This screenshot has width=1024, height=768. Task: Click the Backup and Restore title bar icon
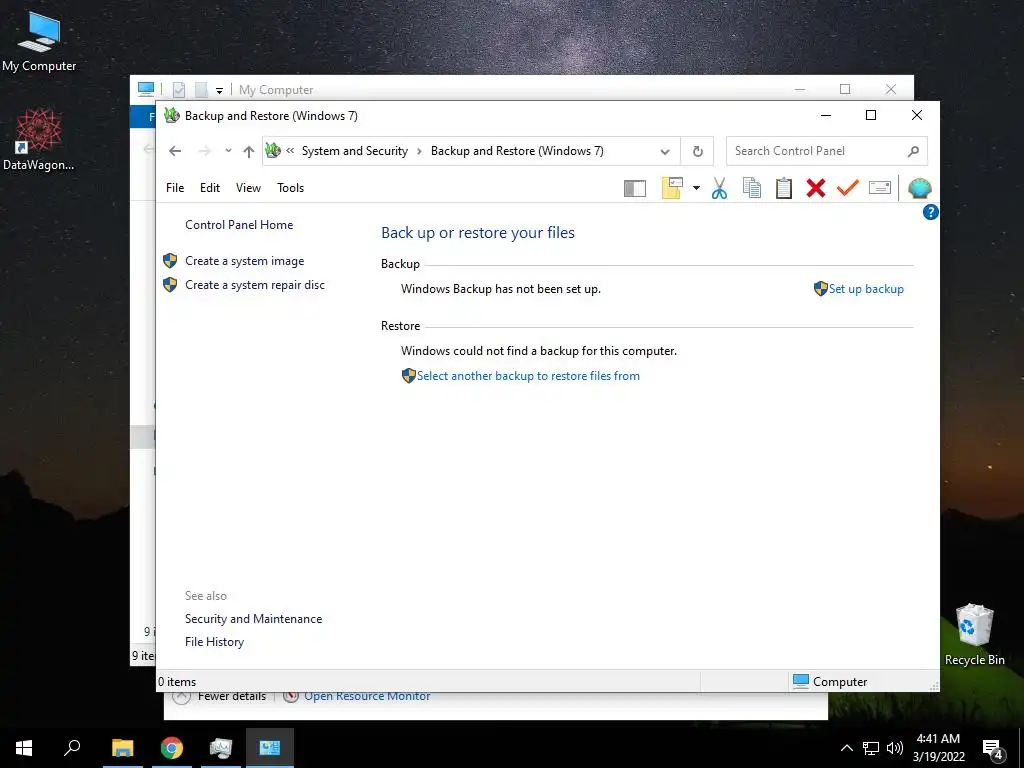point(172,116)
